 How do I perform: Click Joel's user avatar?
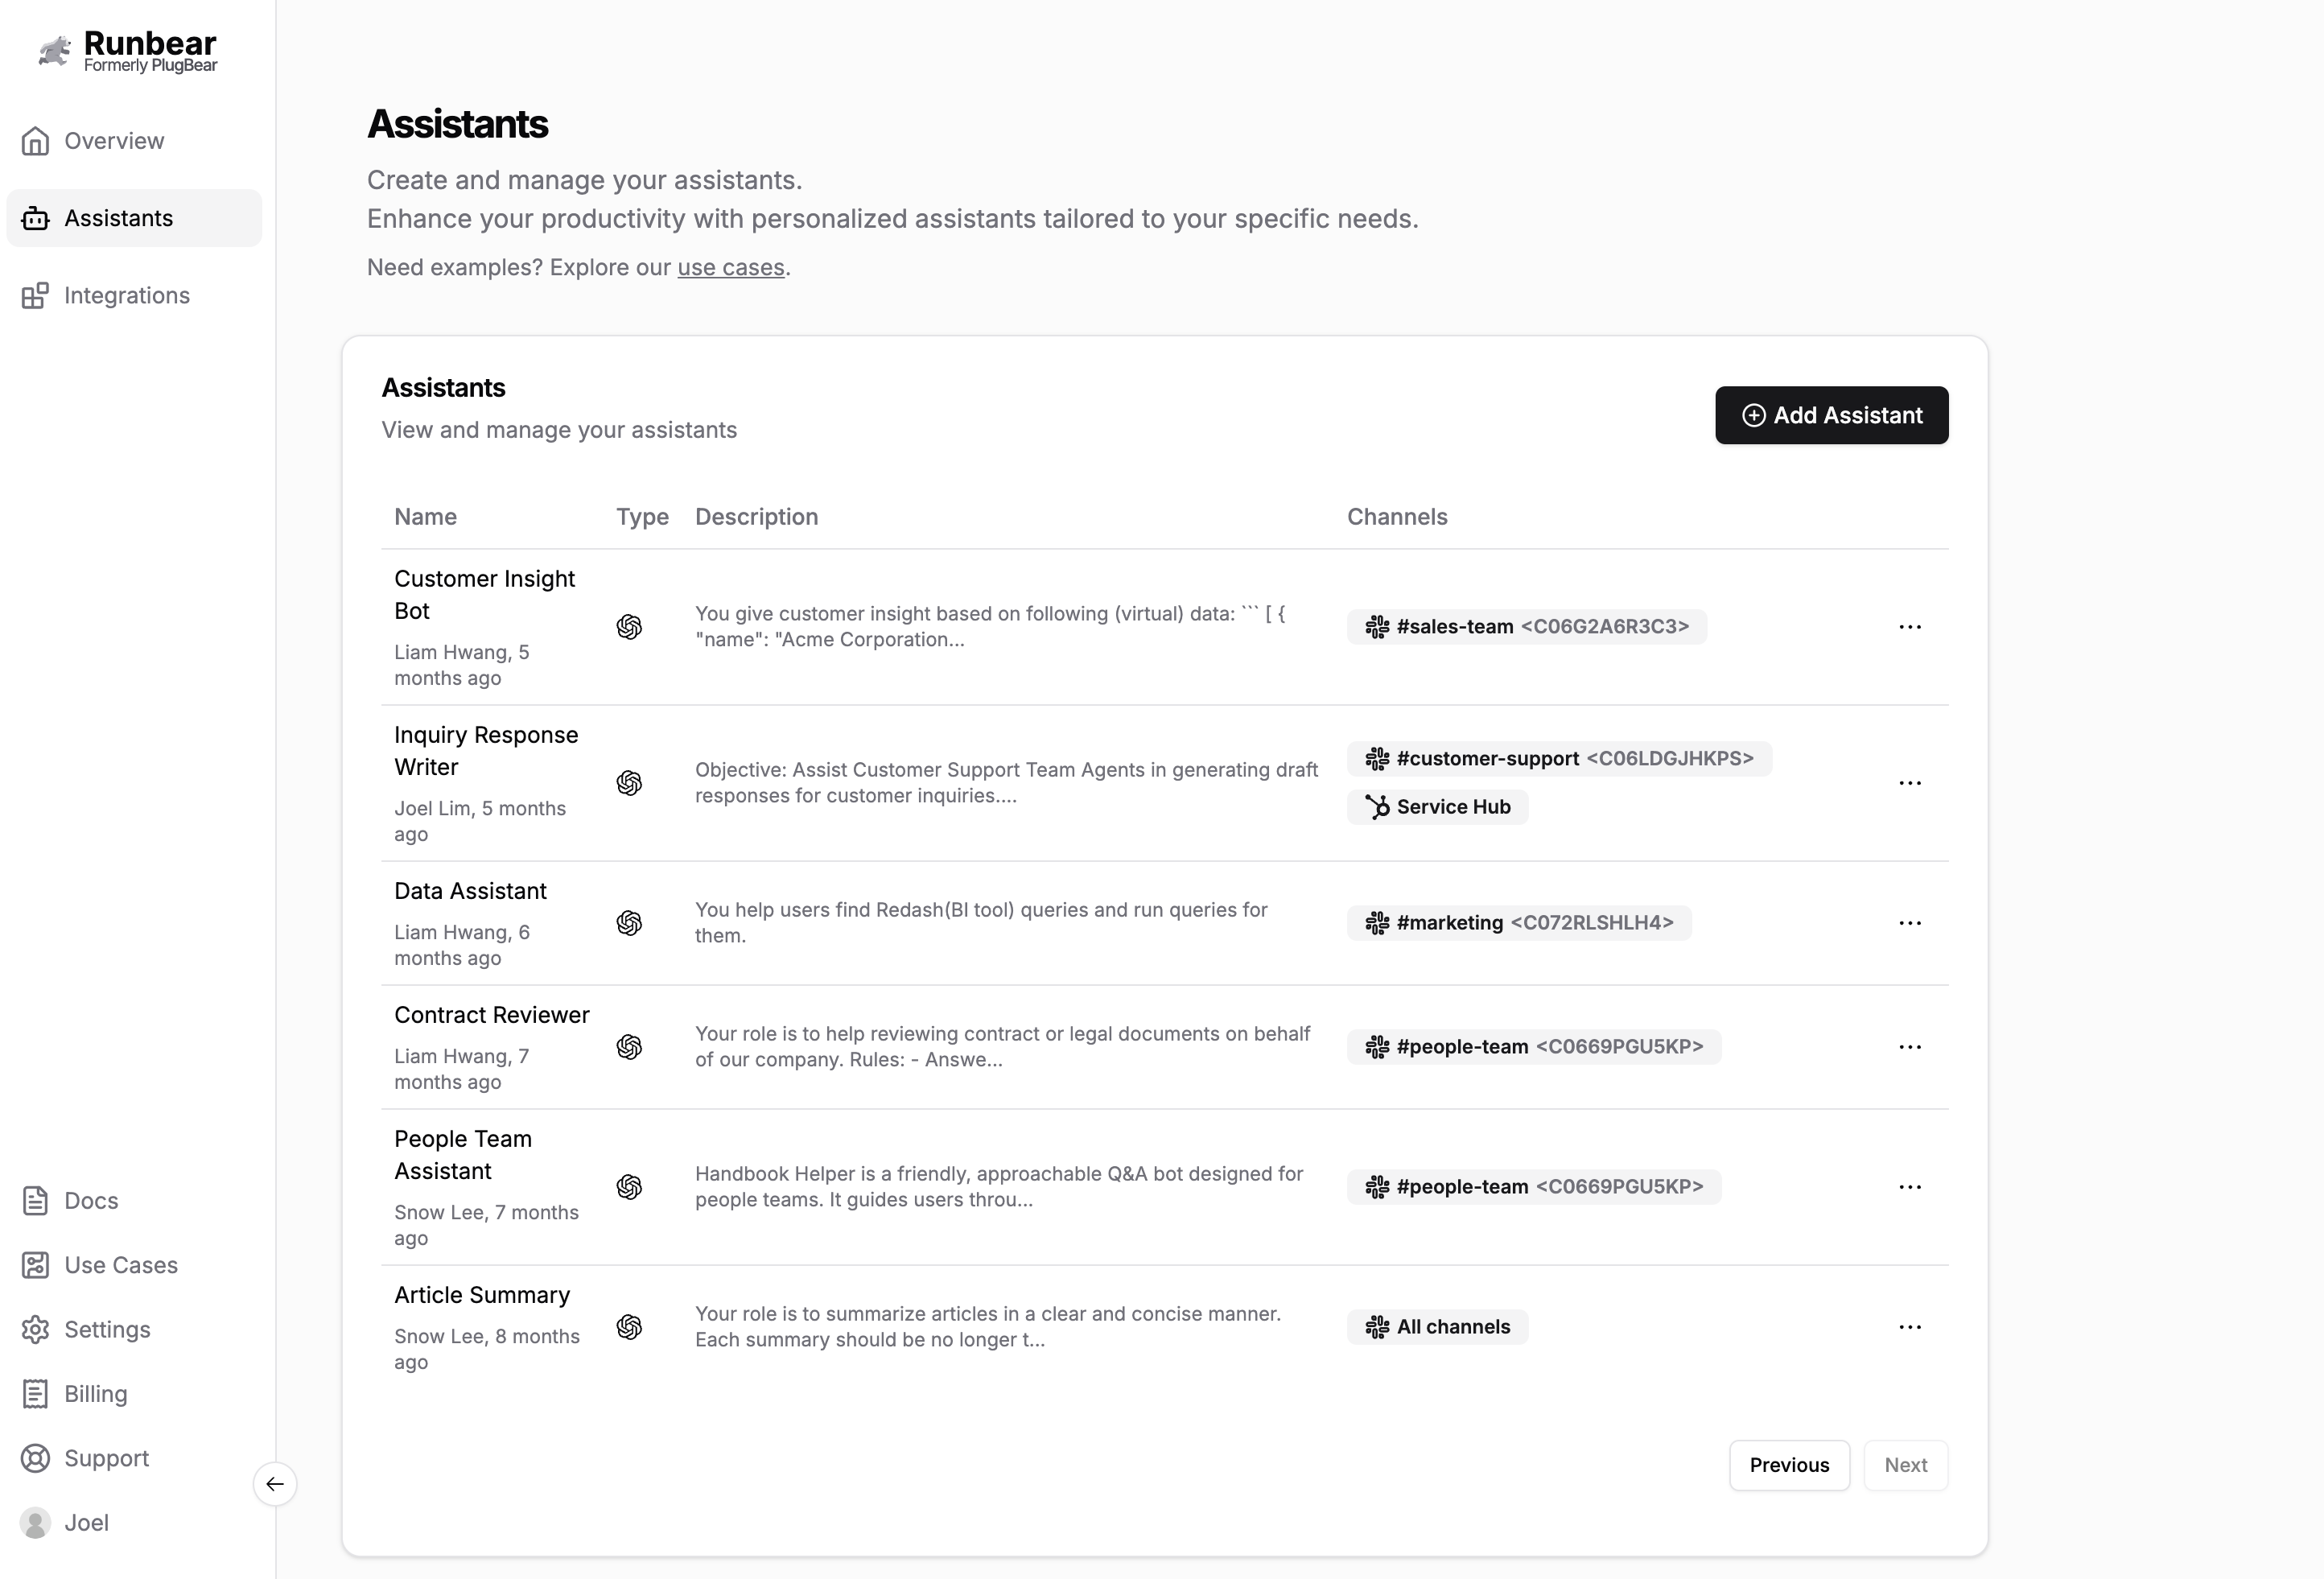tap(35, 1523)
